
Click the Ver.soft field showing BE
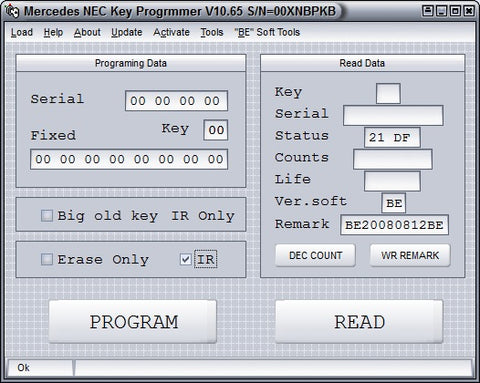(x=394, y=203)
